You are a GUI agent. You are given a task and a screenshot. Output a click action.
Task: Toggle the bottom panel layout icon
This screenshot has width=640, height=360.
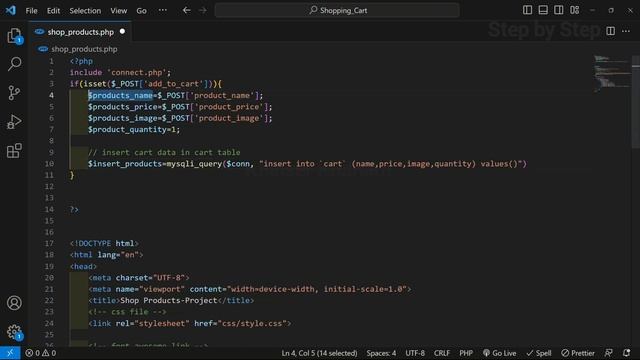click(x=543, y=10)
